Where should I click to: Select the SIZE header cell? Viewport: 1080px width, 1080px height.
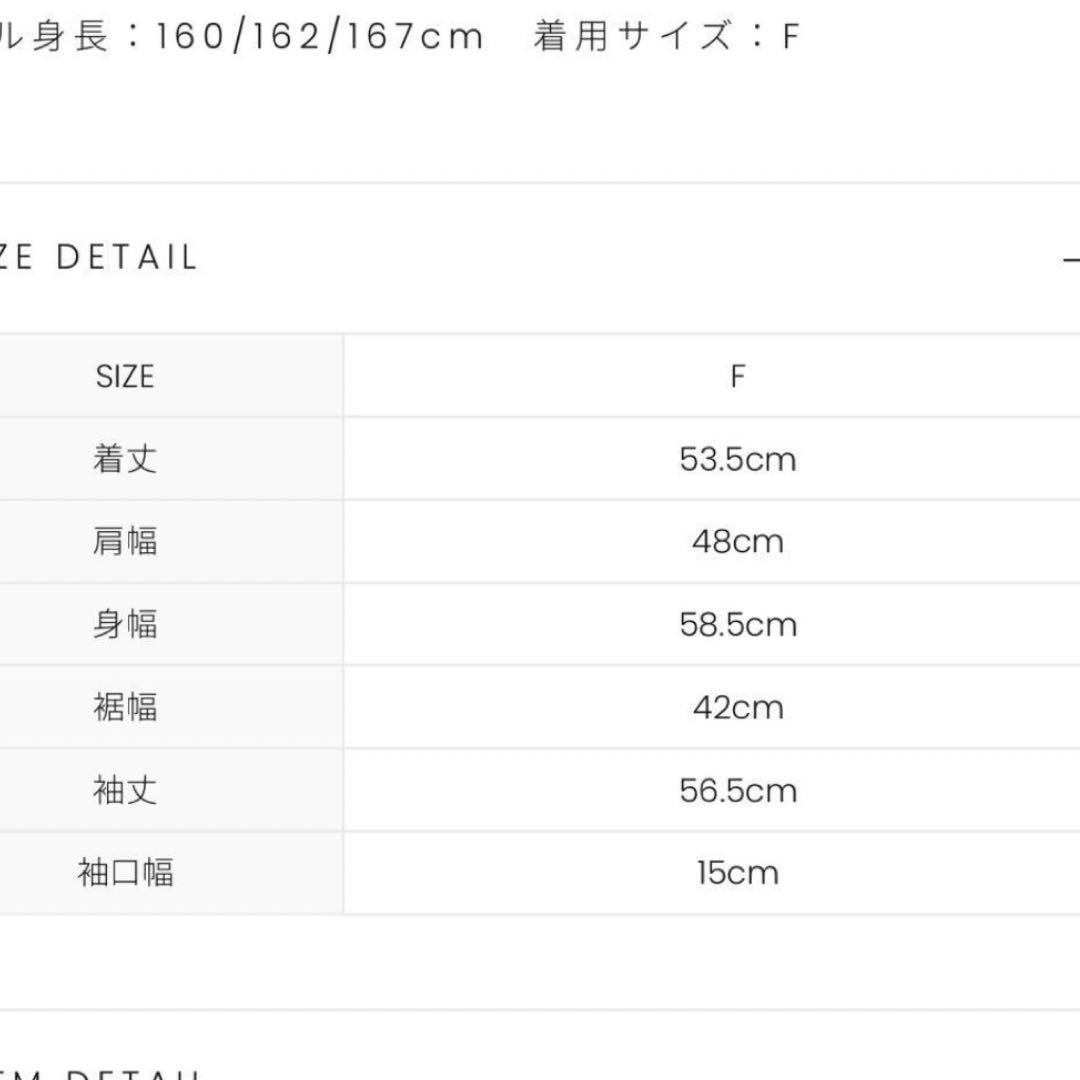pos(125,377)
